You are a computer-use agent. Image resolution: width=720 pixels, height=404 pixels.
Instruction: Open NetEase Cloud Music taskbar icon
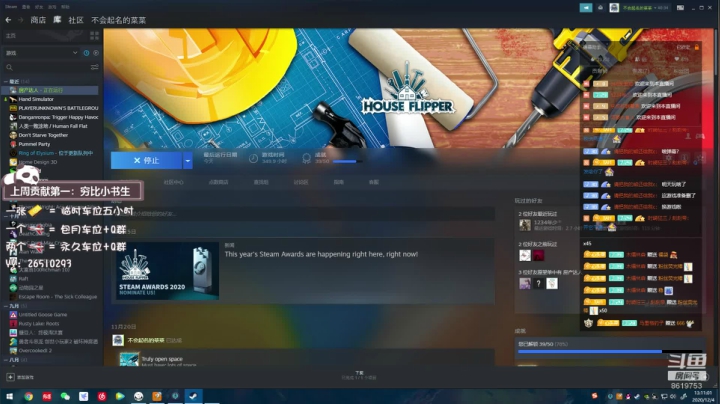point(102,396)
